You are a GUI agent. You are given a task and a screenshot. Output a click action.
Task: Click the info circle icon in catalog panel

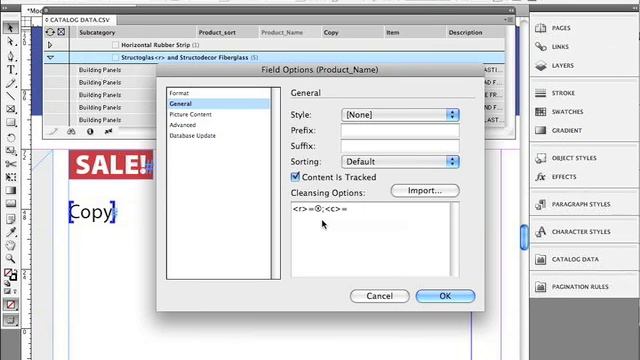point(90,131)
